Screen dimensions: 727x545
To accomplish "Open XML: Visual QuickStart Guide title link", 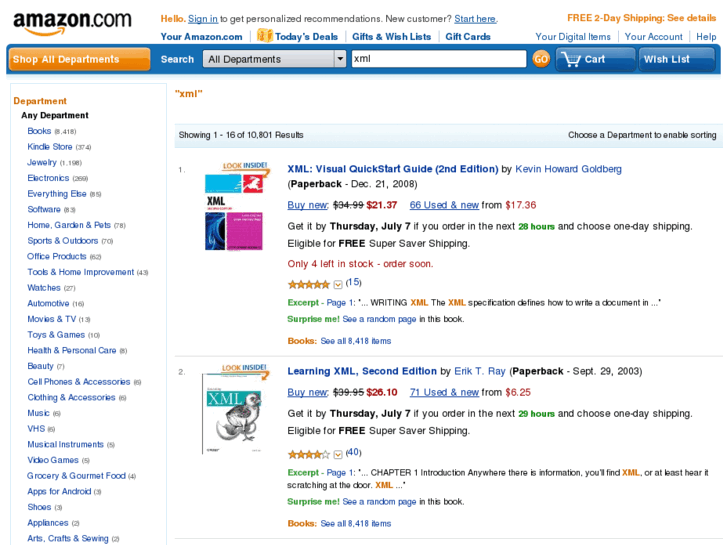I will pyautogui.click(x=393, y=169).
